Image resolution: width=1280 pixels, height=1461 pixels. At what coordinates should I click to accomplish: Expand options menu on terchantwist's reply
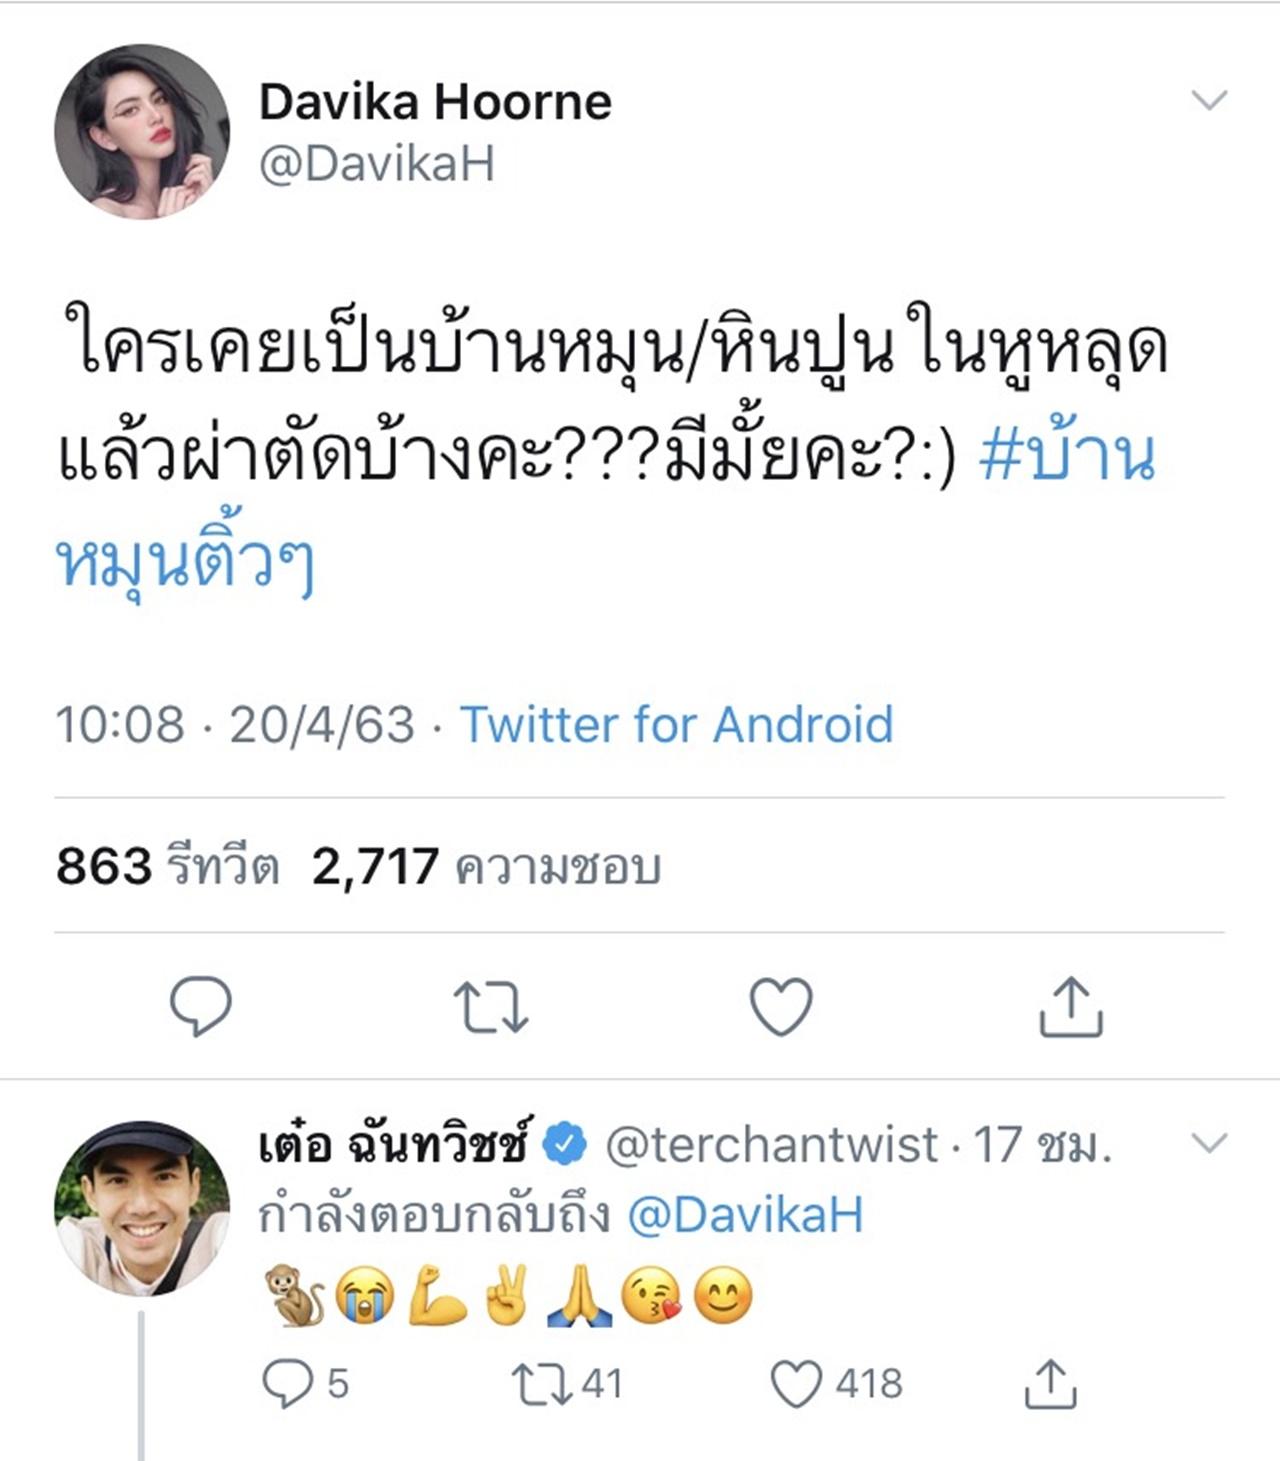1210,1144
